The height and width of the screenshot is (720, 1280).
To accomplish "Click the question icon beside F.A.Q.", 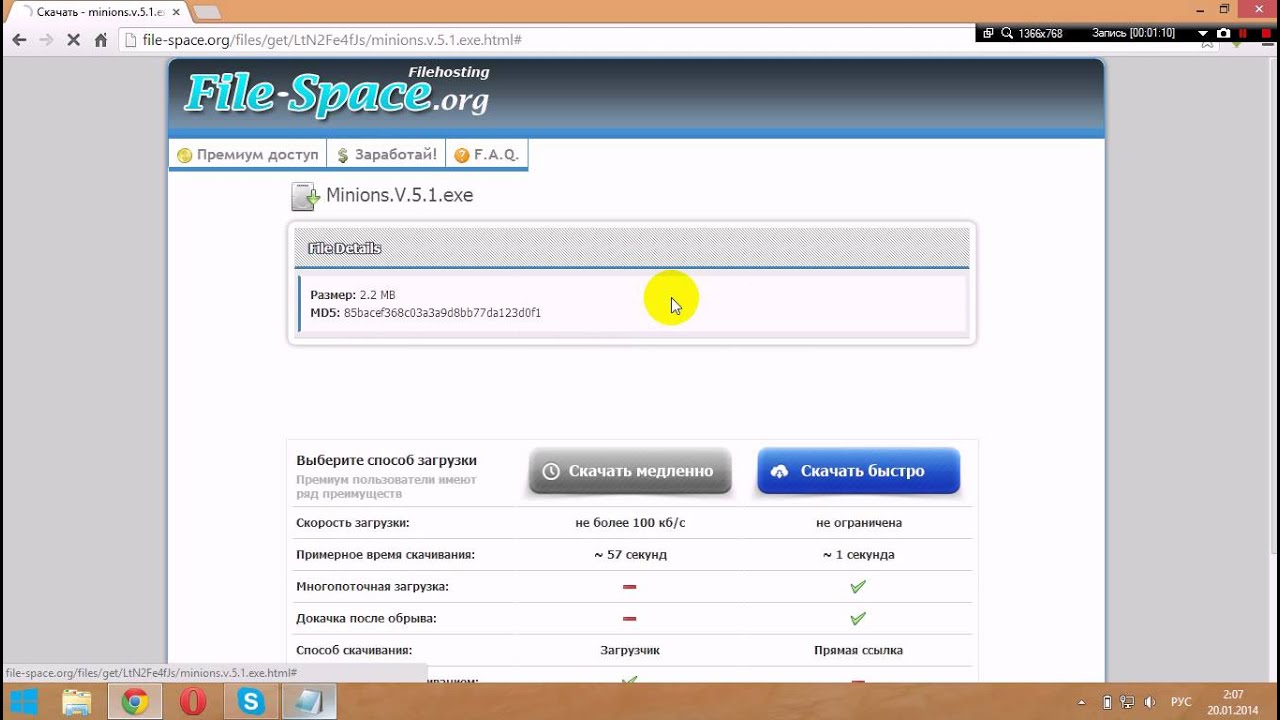I will click(x=461, y=155).
